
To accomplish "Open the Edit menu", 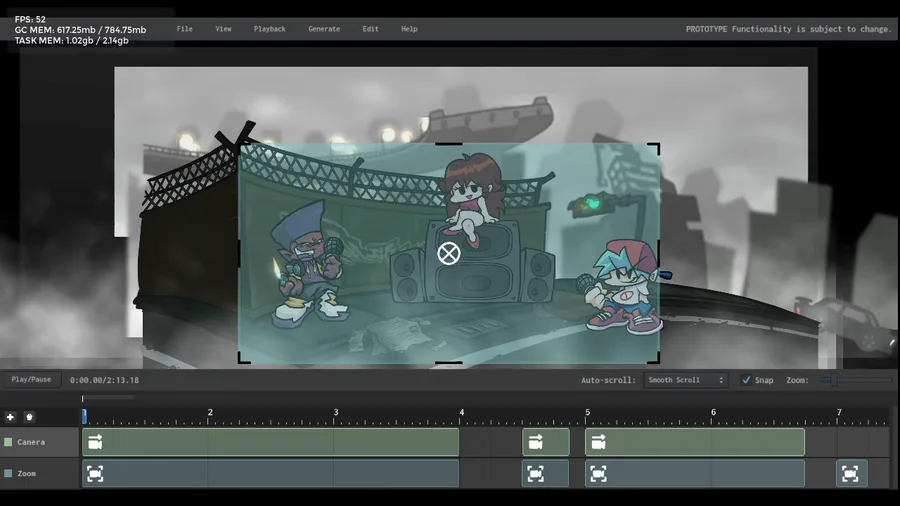I will pyautogui.click(x=370, y=29).
